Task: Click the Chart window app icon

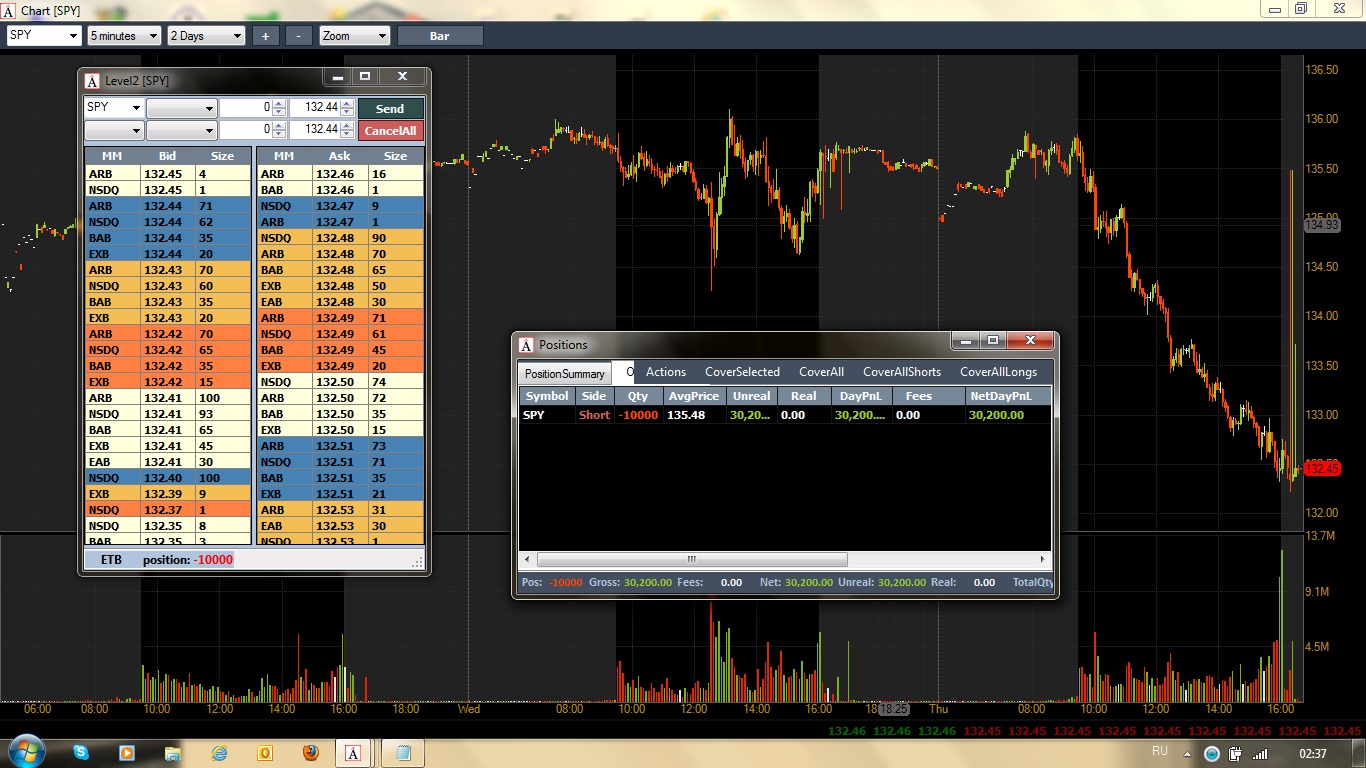Action: tap(9, 10)
